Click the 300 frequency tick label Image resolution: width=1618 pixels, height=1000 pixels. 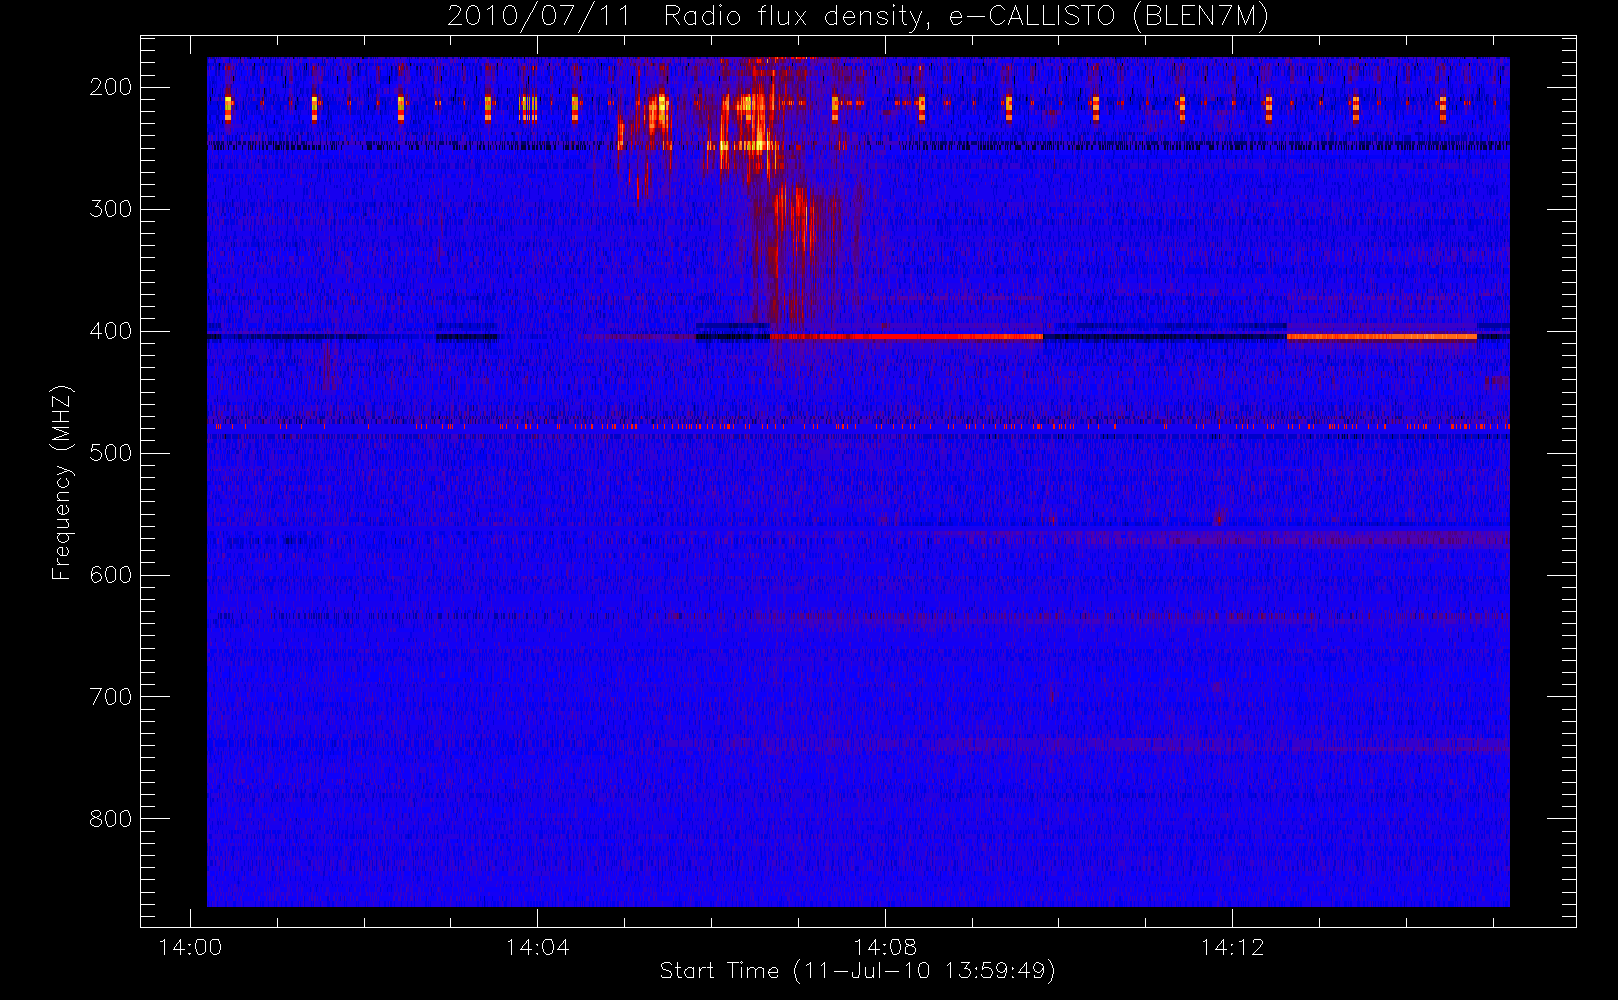pyautogui.click(x=110, y=209)
